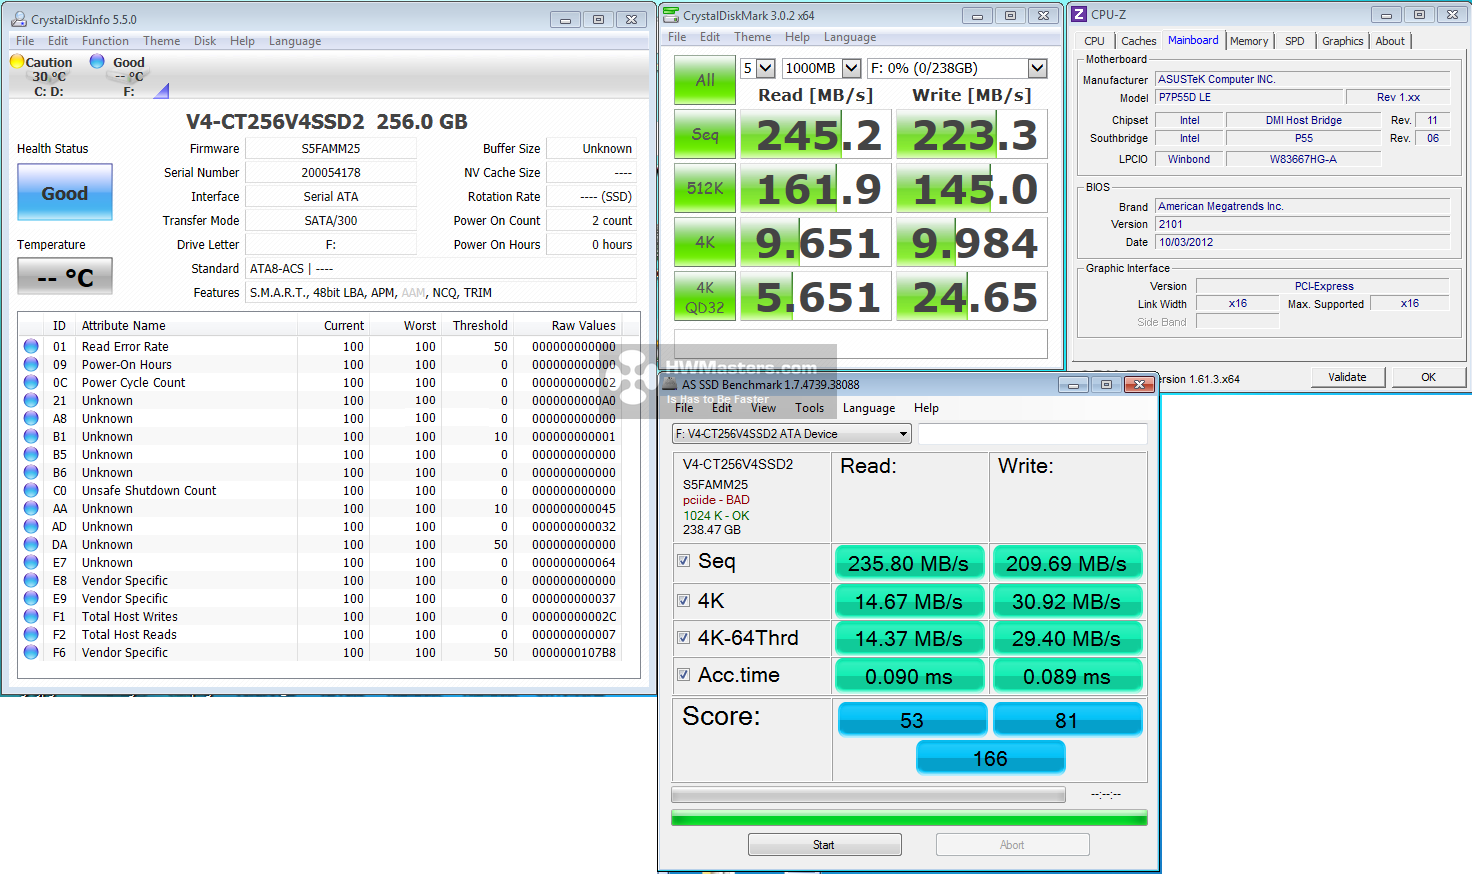Screen dimensions: 1472x874
Task: Start the Seq test in CrystalDiskMark
Action: 705,134
